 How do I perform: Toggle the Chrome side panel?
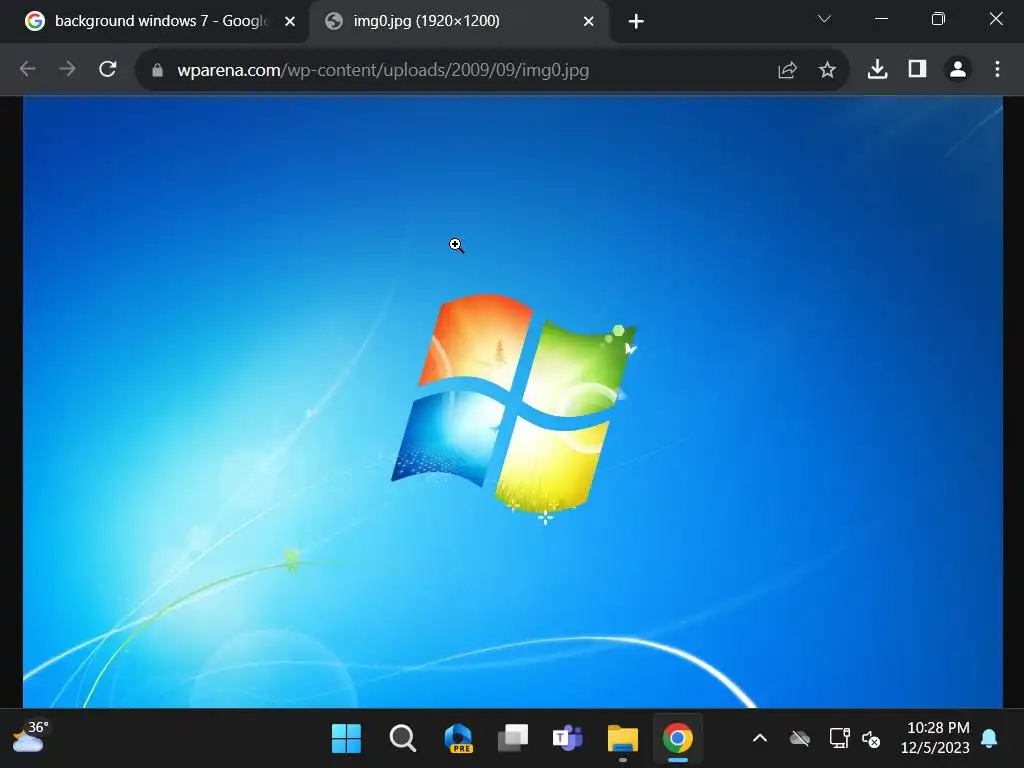tap(918, 69)
